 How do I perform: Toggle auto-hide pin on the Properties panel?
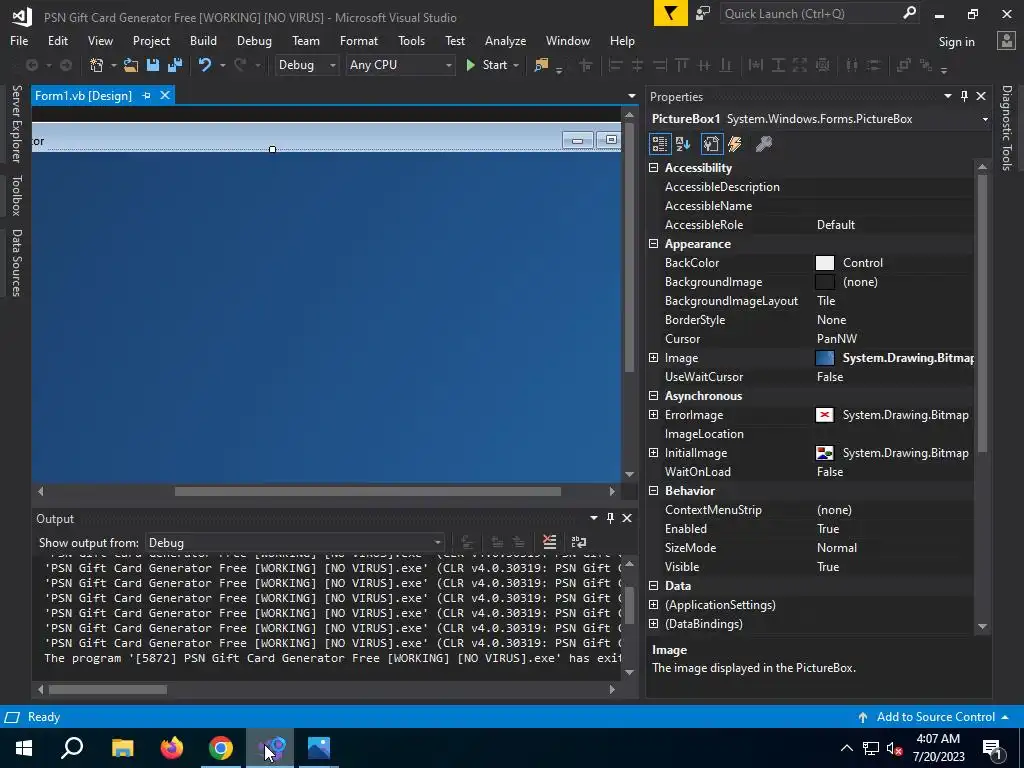point(964,96)
